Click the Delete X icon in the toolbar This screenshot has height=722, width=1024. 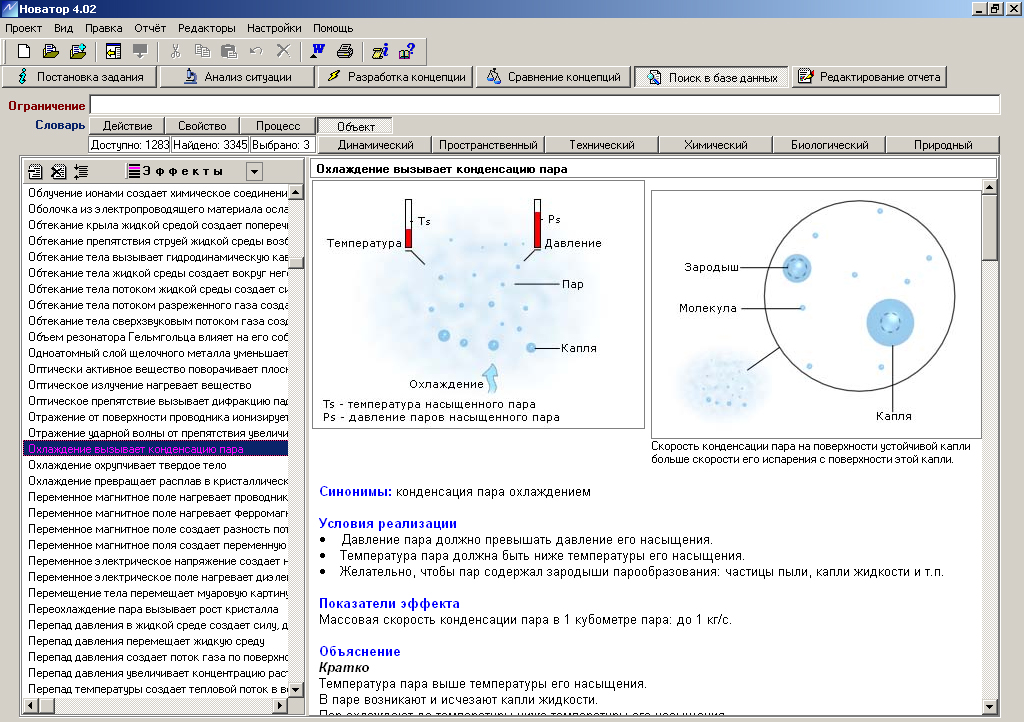(x=283, y=51)
